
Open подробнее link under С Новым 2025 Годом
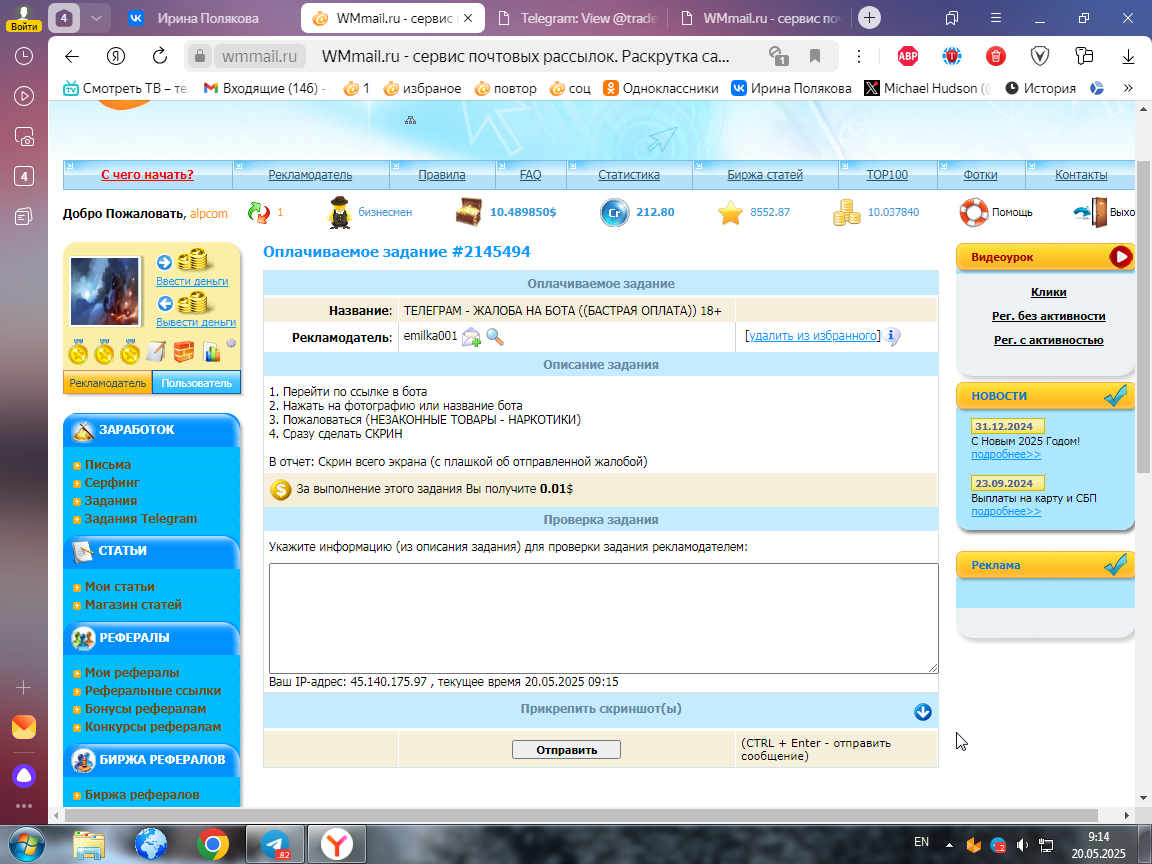click(1006, 455)
